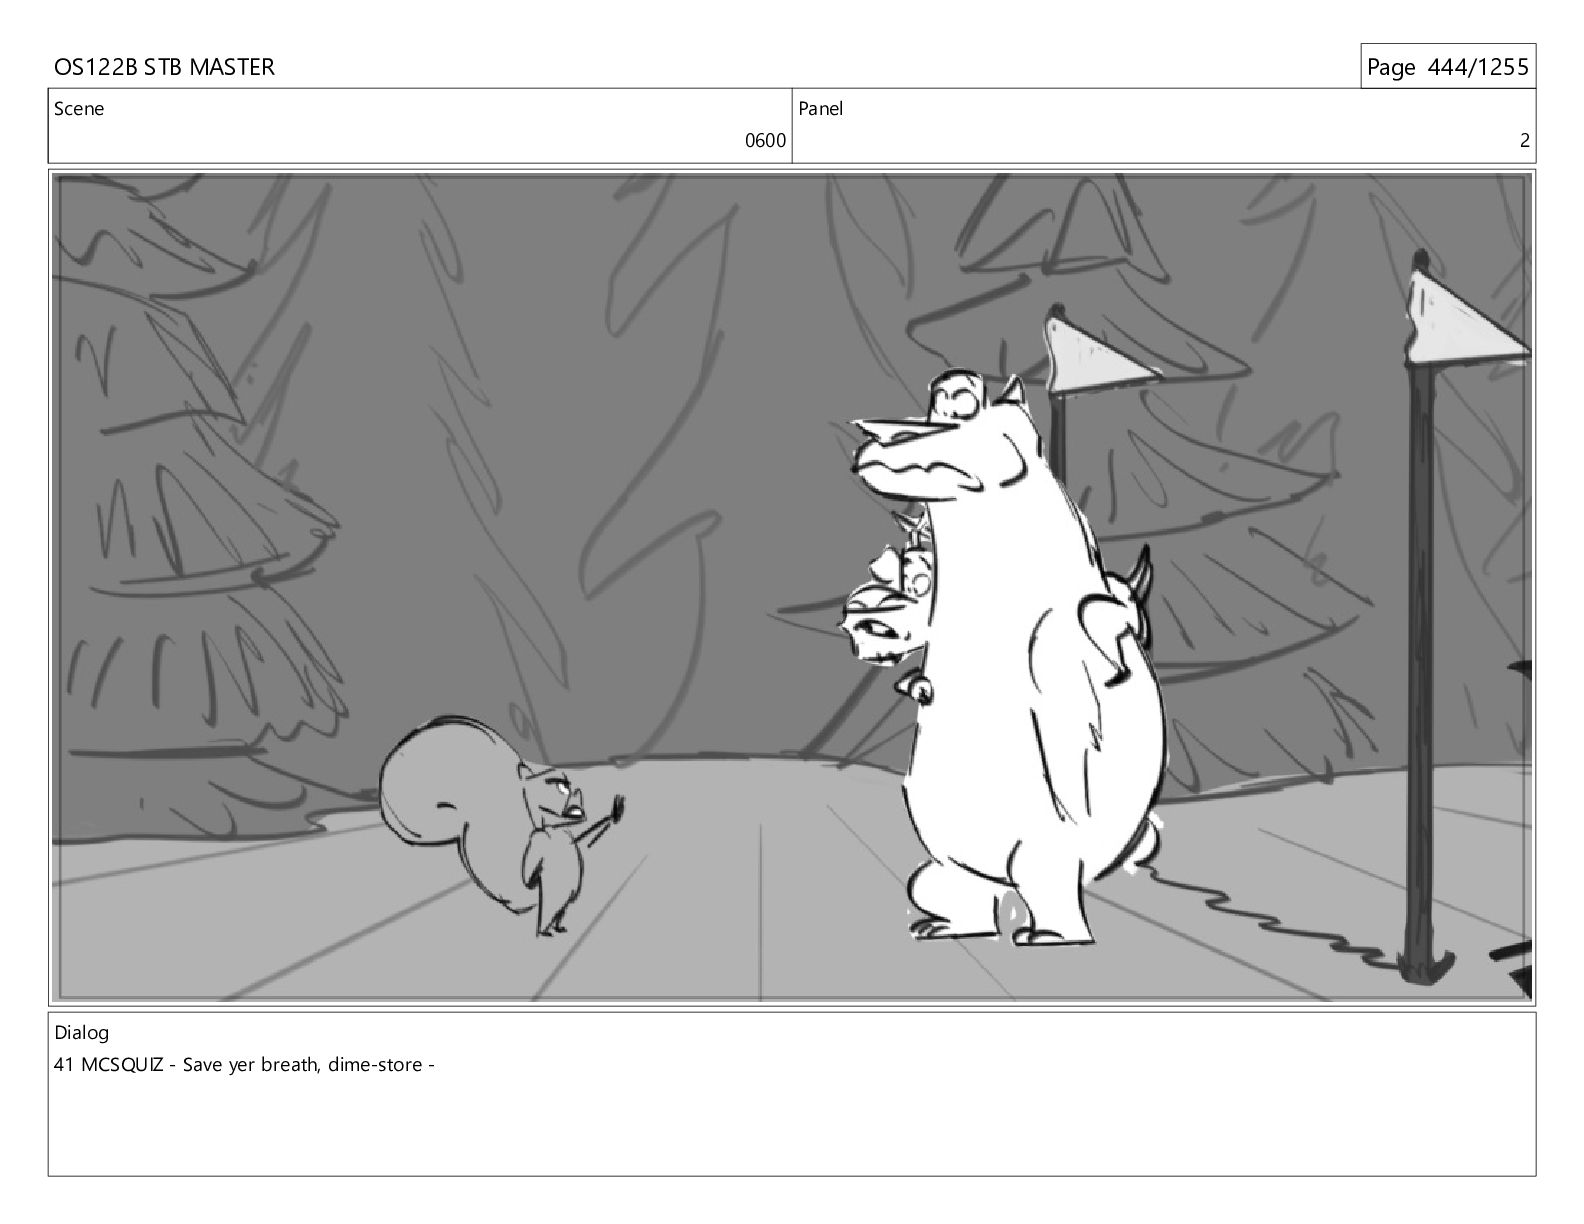1584x1224 pixels.
Task: Click the 'Dialog' label
Action: coord(82,1033)
